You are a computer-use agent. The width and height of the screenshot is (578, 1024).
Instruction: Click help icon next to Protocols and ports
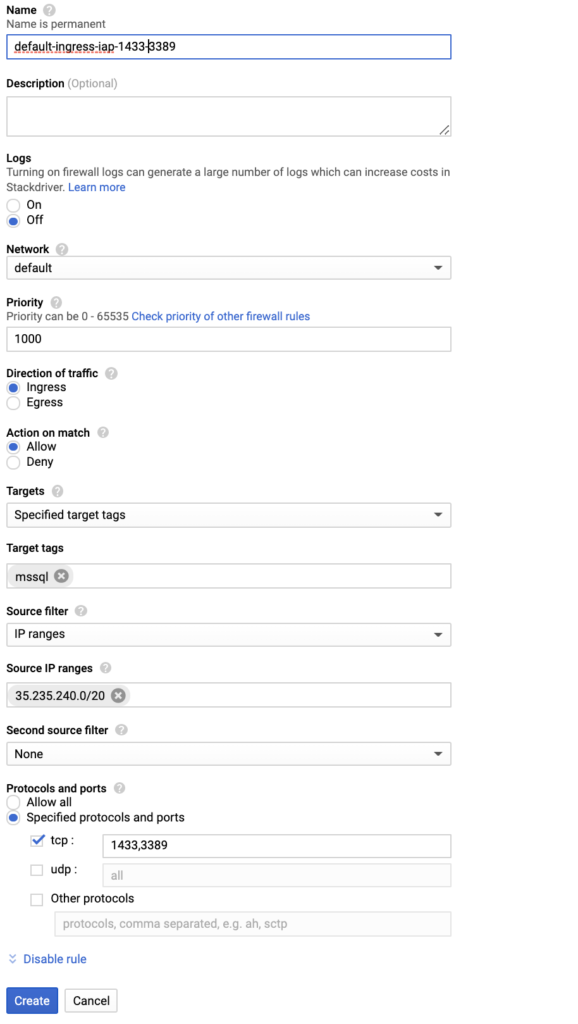119,788
